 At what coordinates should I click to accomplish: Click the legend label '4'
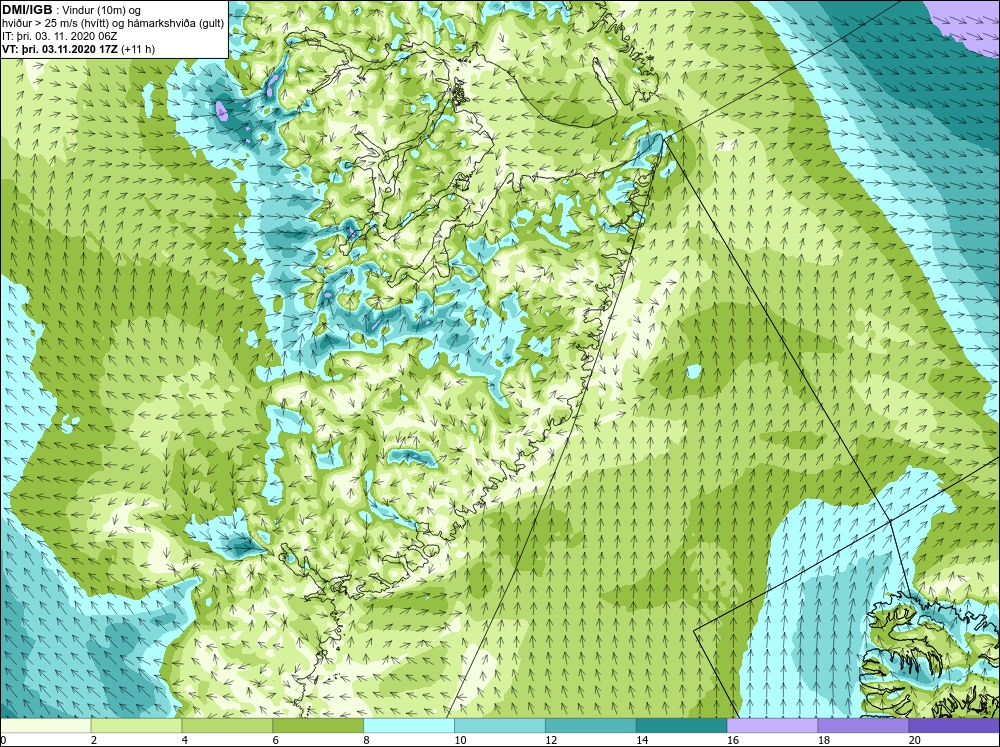(184, 740)
